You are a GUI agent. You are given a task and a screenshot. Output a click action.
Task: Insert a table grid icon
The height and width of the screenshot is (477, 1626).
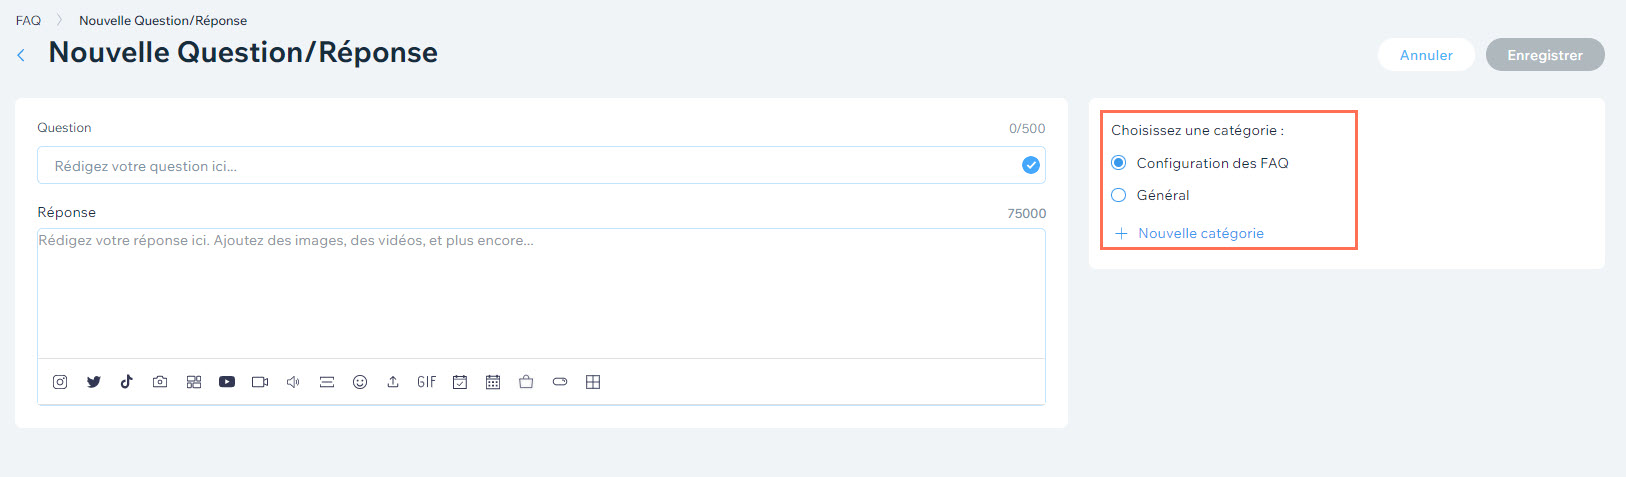(x=593, y=382)
